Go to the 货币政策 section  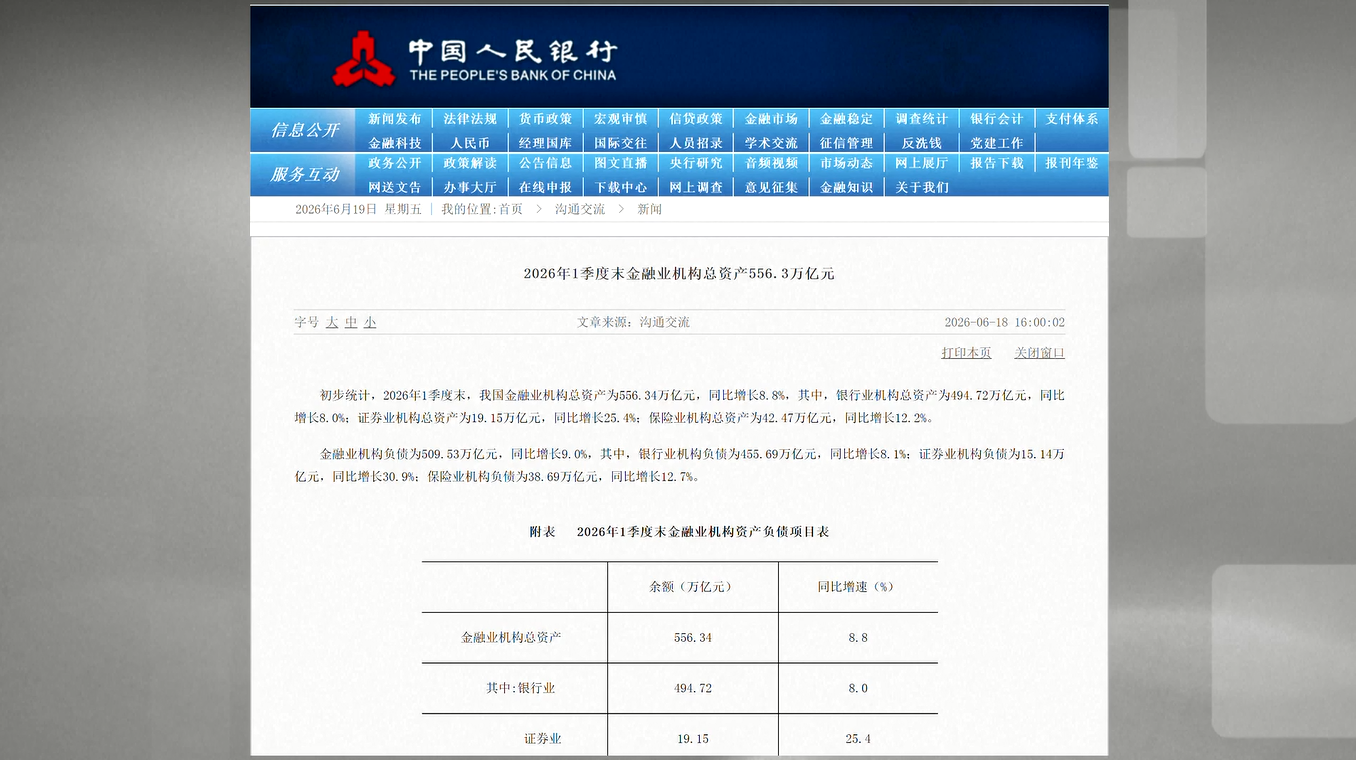tap(545, 119)
